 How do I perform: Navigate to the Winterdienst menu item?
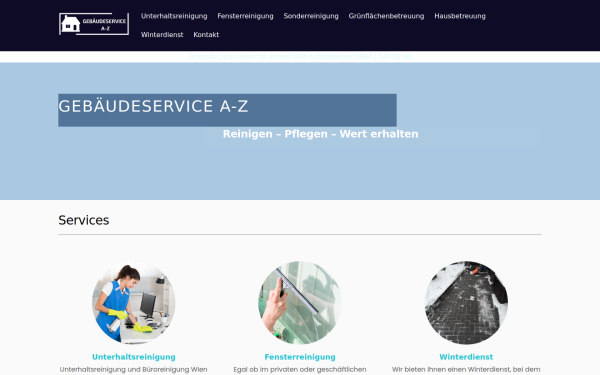pyautogui.click(x=162, y=34)
